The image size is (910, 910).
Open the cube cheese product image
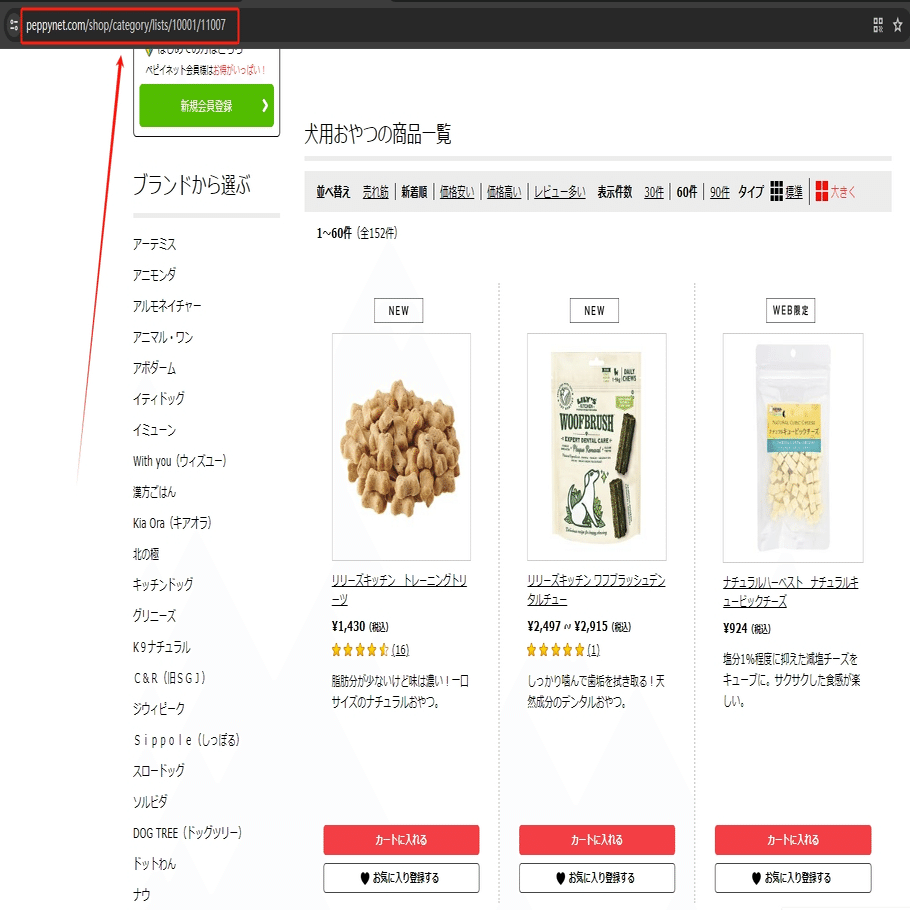point(793,448)
